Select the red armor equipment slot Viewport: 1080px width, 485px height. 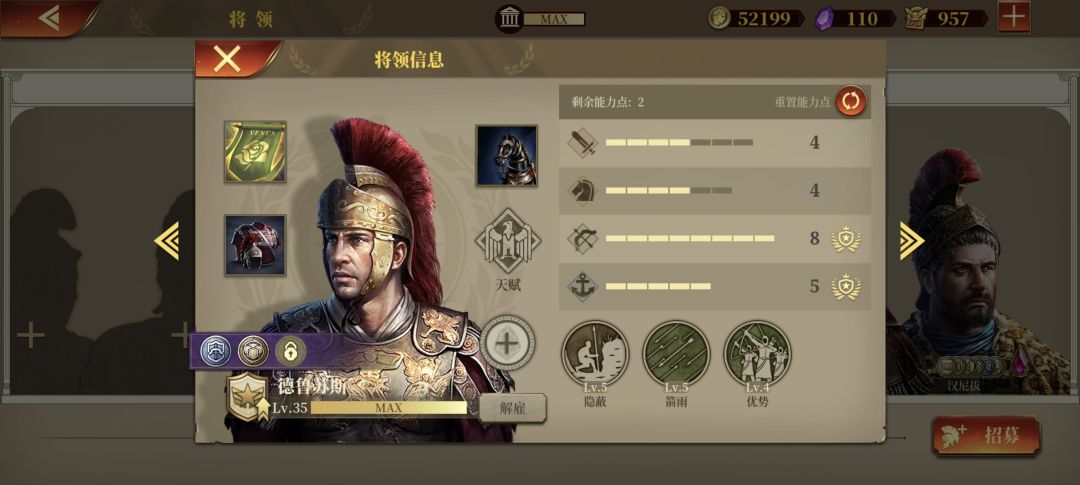[x=255, y=245]
